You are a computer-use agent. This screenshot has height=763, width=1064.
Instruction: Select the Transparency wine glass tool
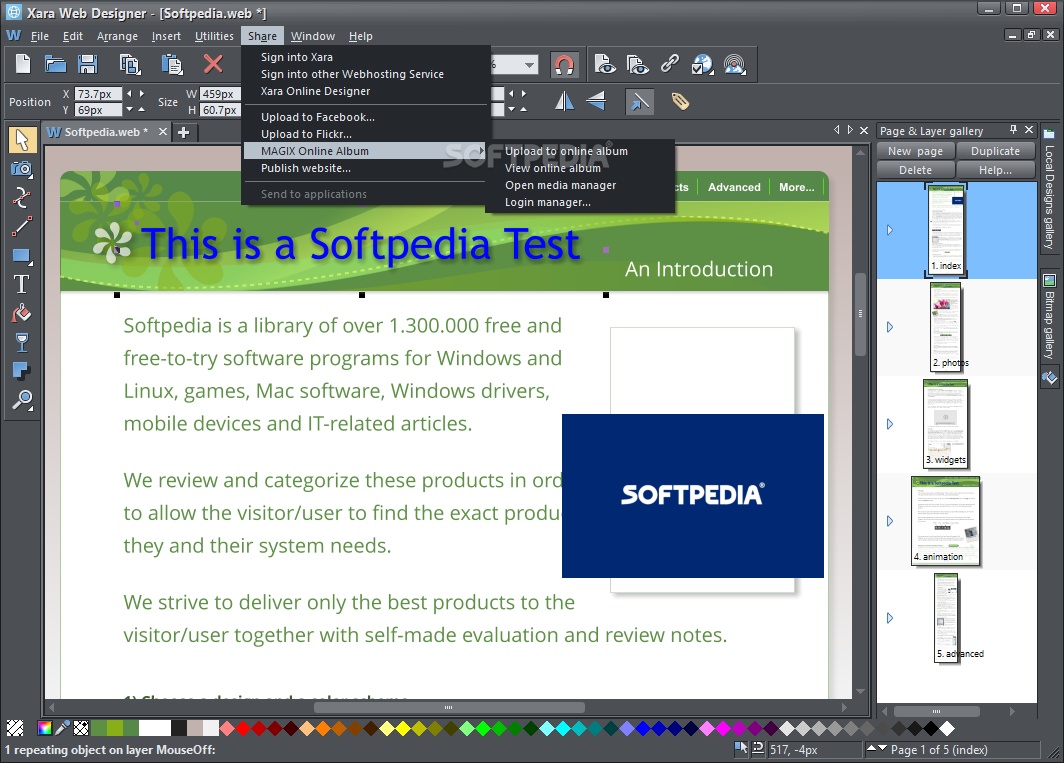pos(22,342)
